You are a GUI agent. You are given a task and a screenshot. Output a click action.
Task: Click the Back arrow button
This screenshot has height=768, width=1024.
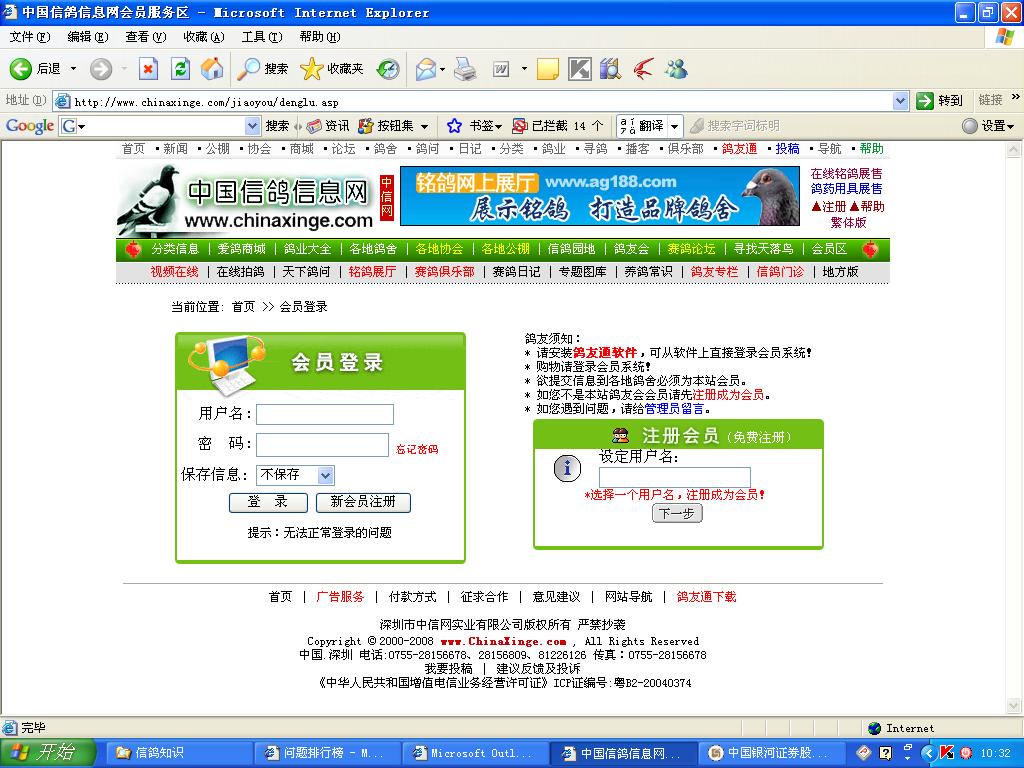tap(35, 69)
